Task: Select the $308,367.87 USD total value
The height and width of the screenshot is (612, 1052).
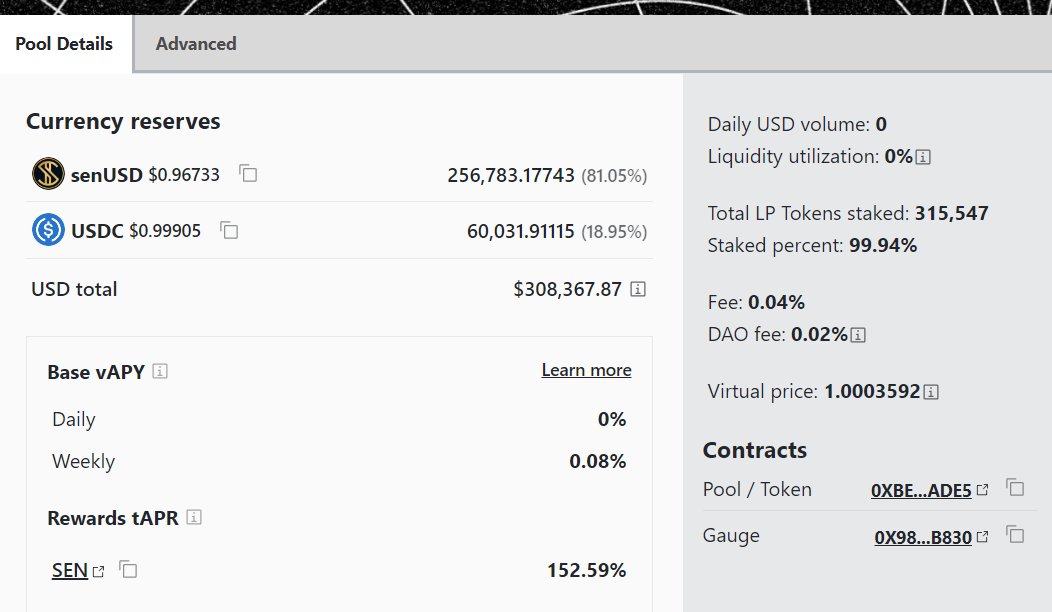Action: tap(568, 289)
